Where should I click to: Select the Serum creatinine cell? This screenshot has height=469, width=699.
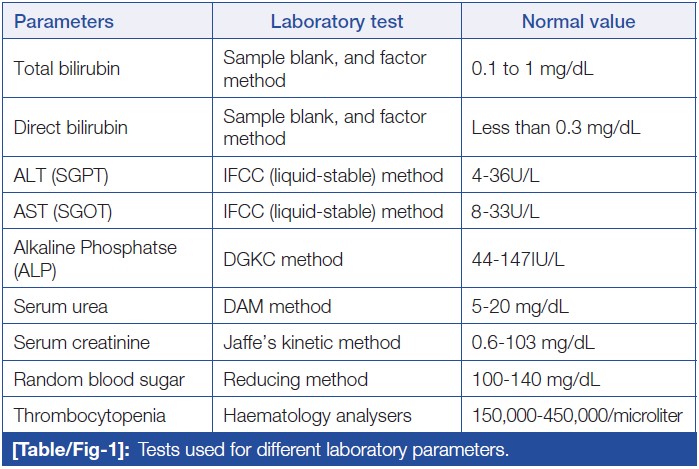pos(82,343)
